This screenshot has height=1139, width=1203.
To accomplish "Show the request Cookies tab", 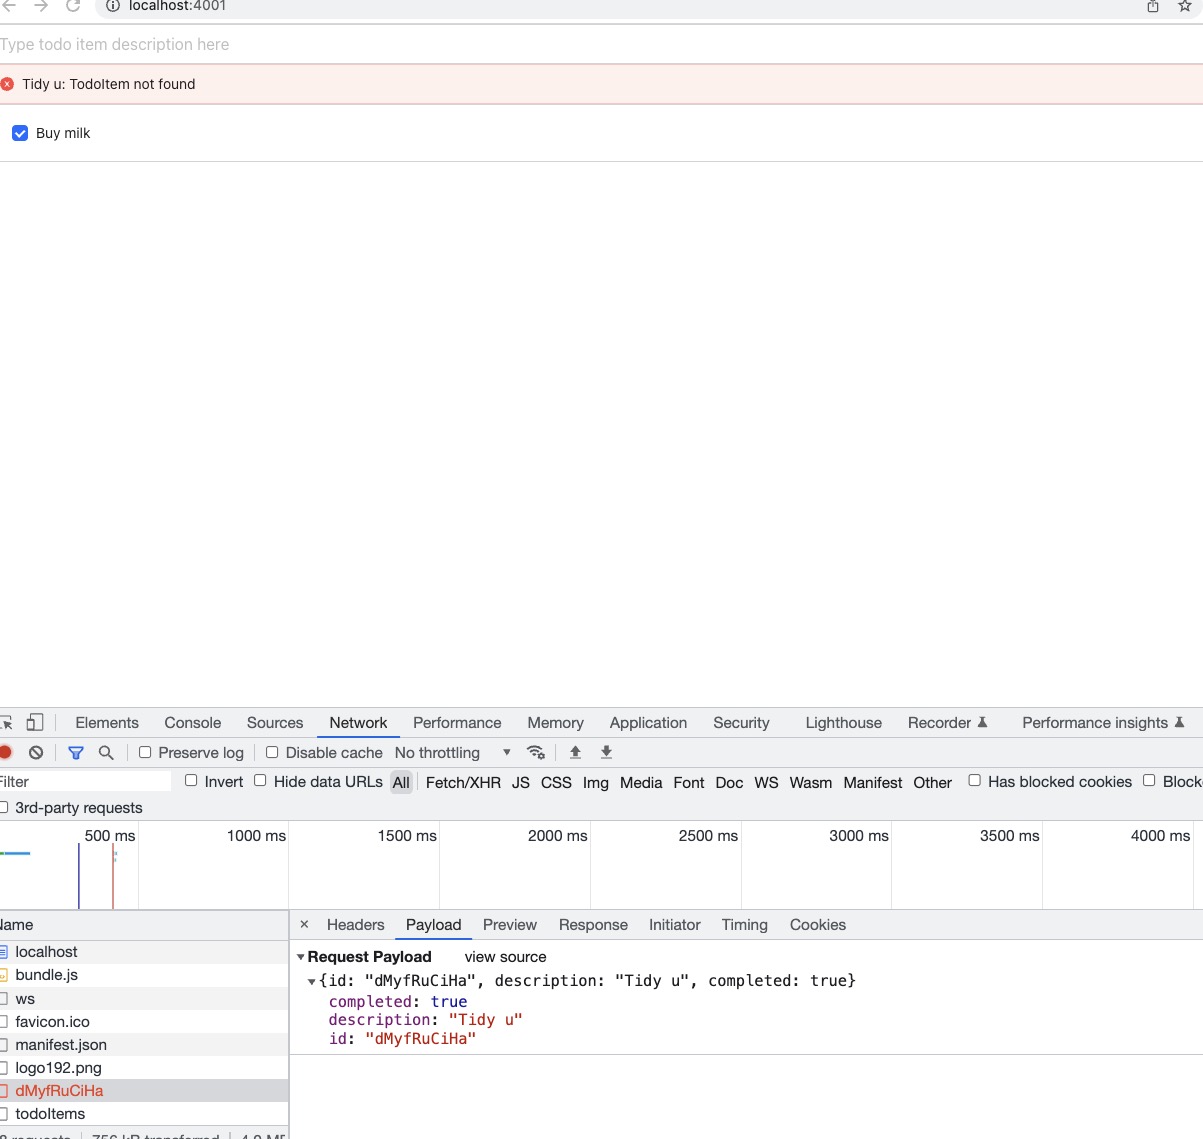I will 818,925.
